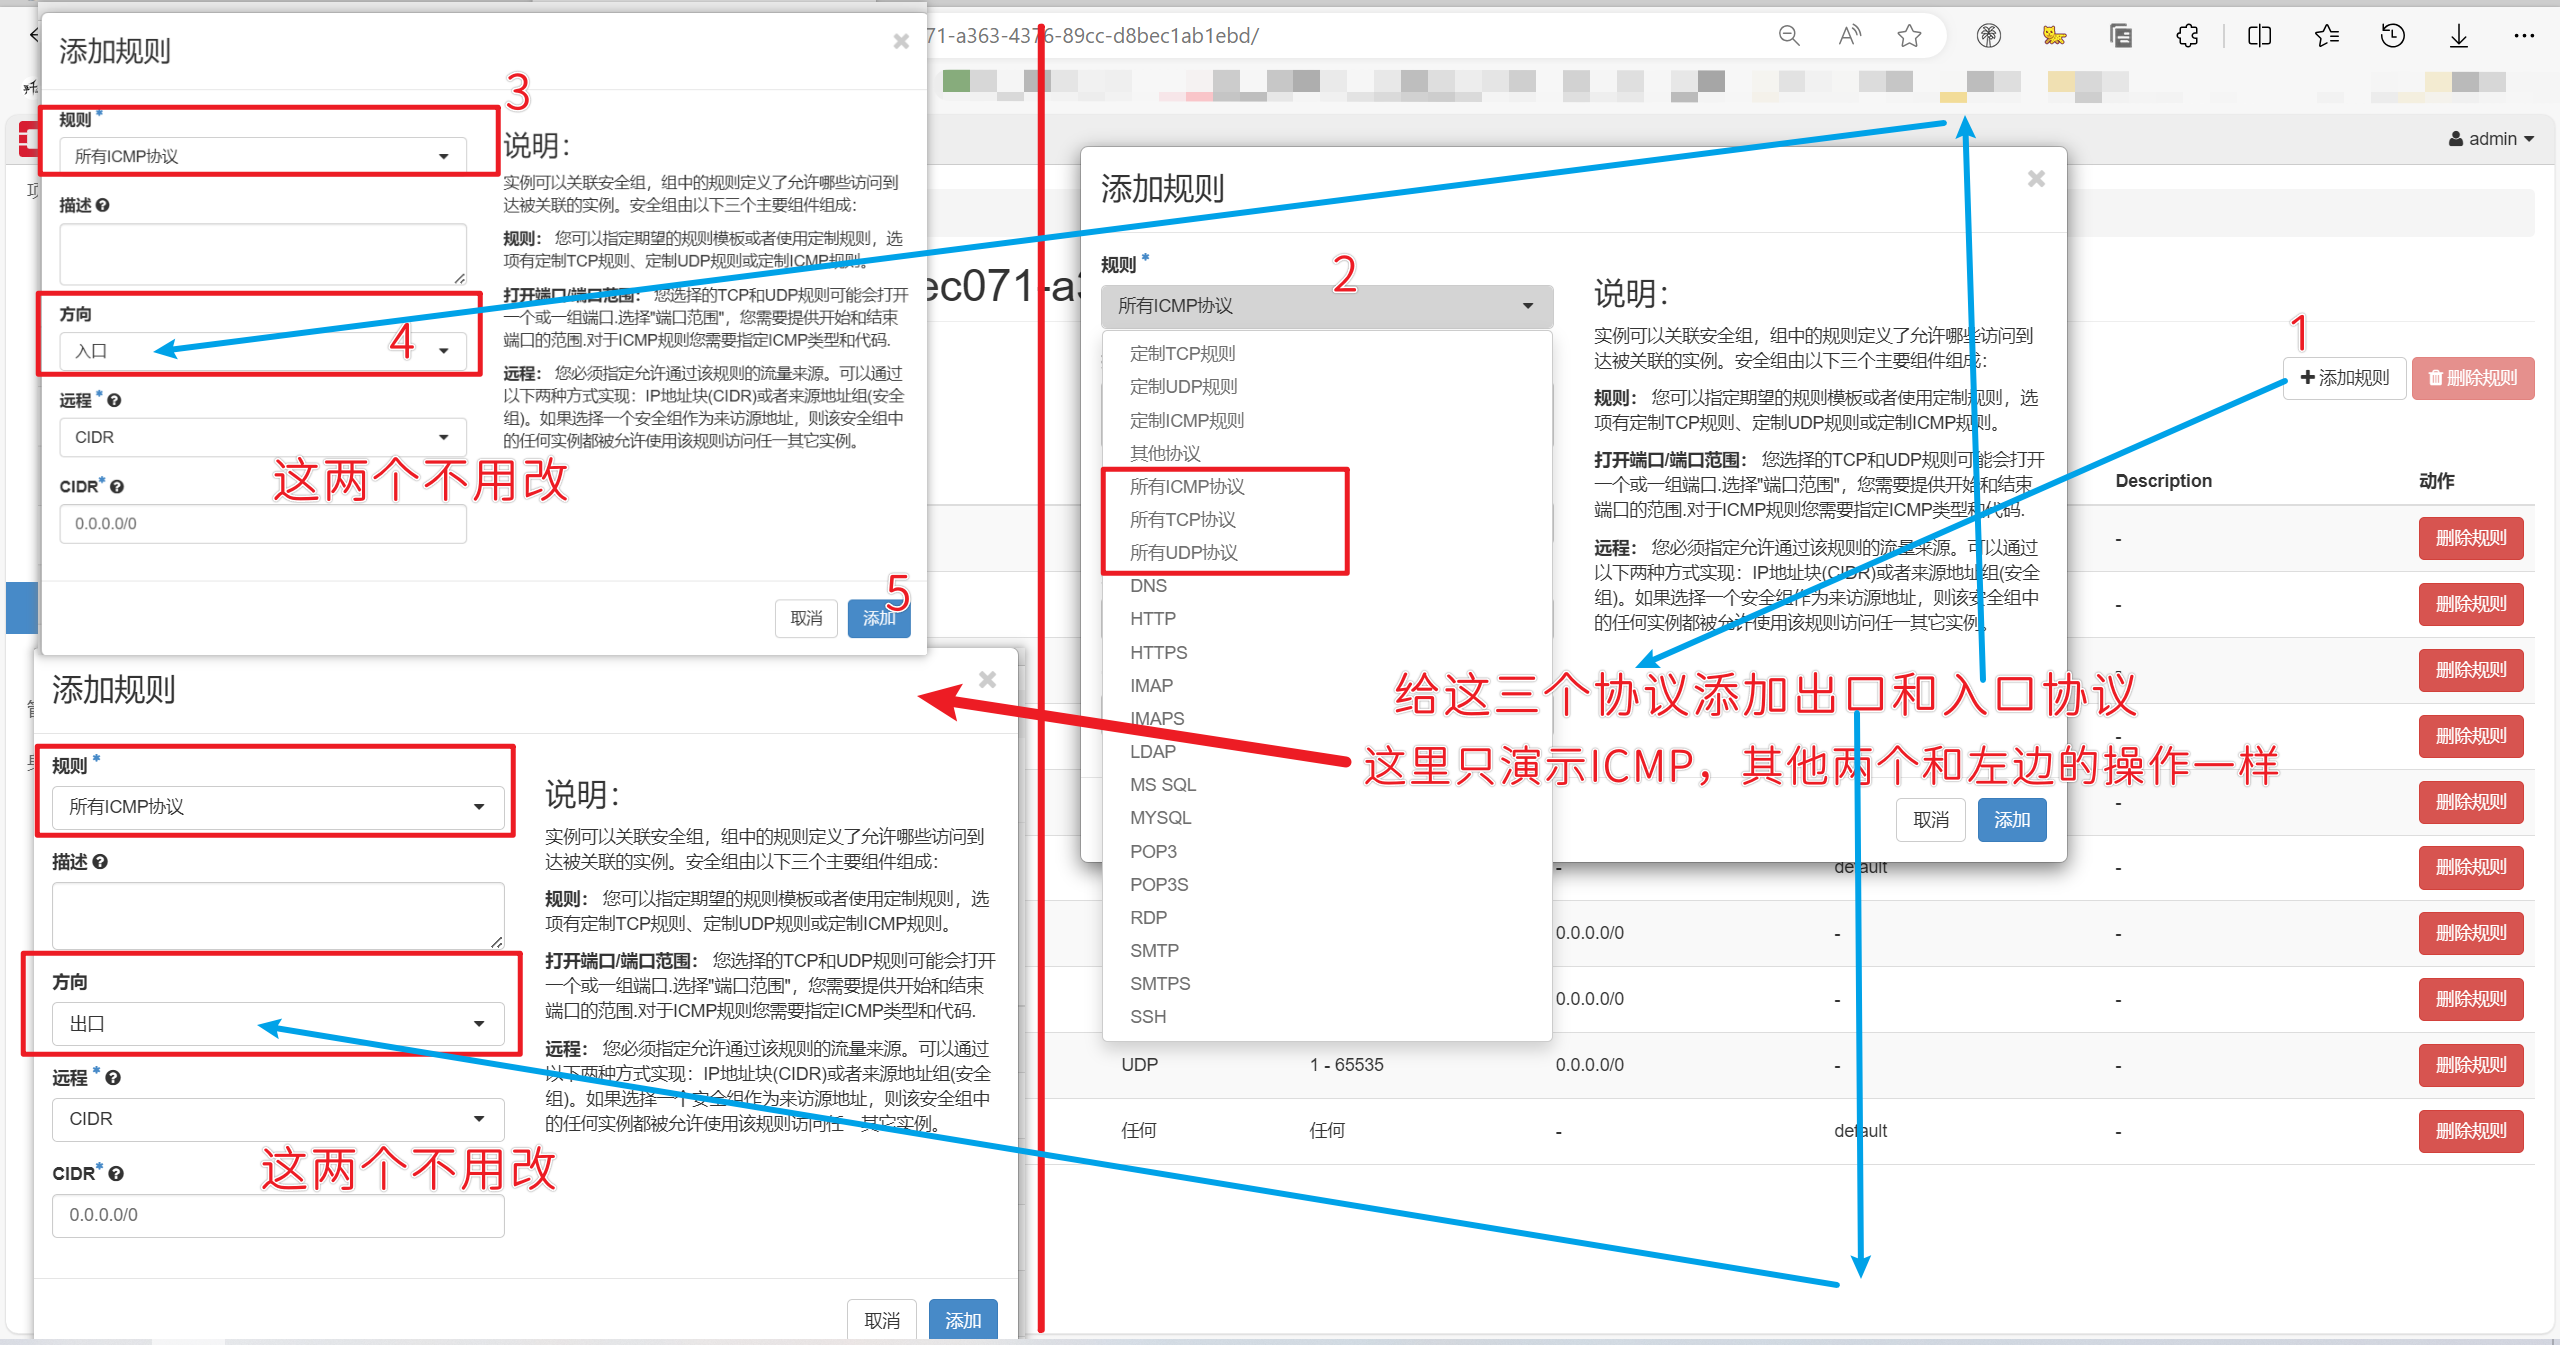Choose HTTPS in the rule list
The width and height of the screenshot is (2560, 1345).
coord(1158,652)
